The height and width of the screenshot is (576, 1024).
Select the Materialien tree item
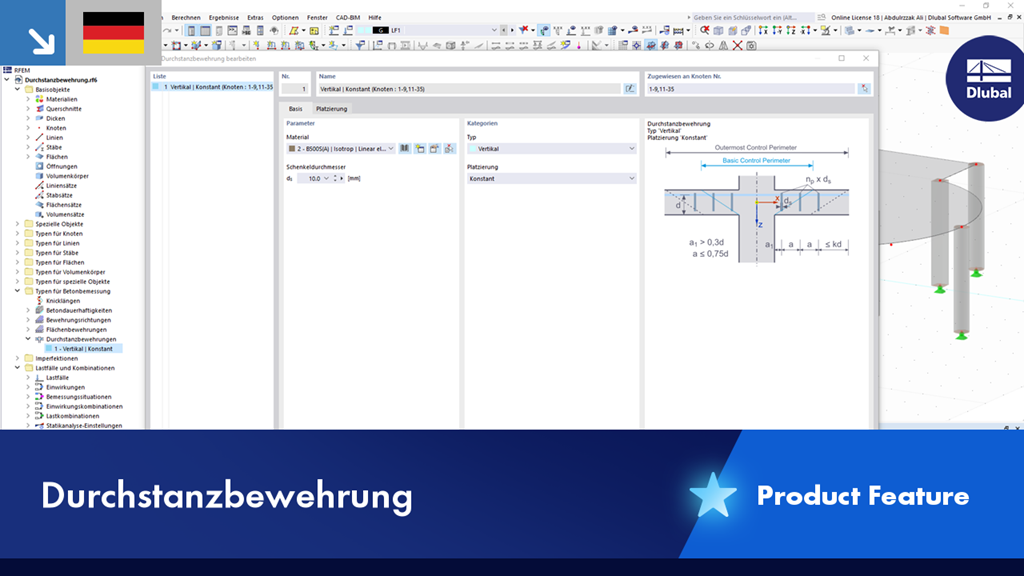point(61,99)
